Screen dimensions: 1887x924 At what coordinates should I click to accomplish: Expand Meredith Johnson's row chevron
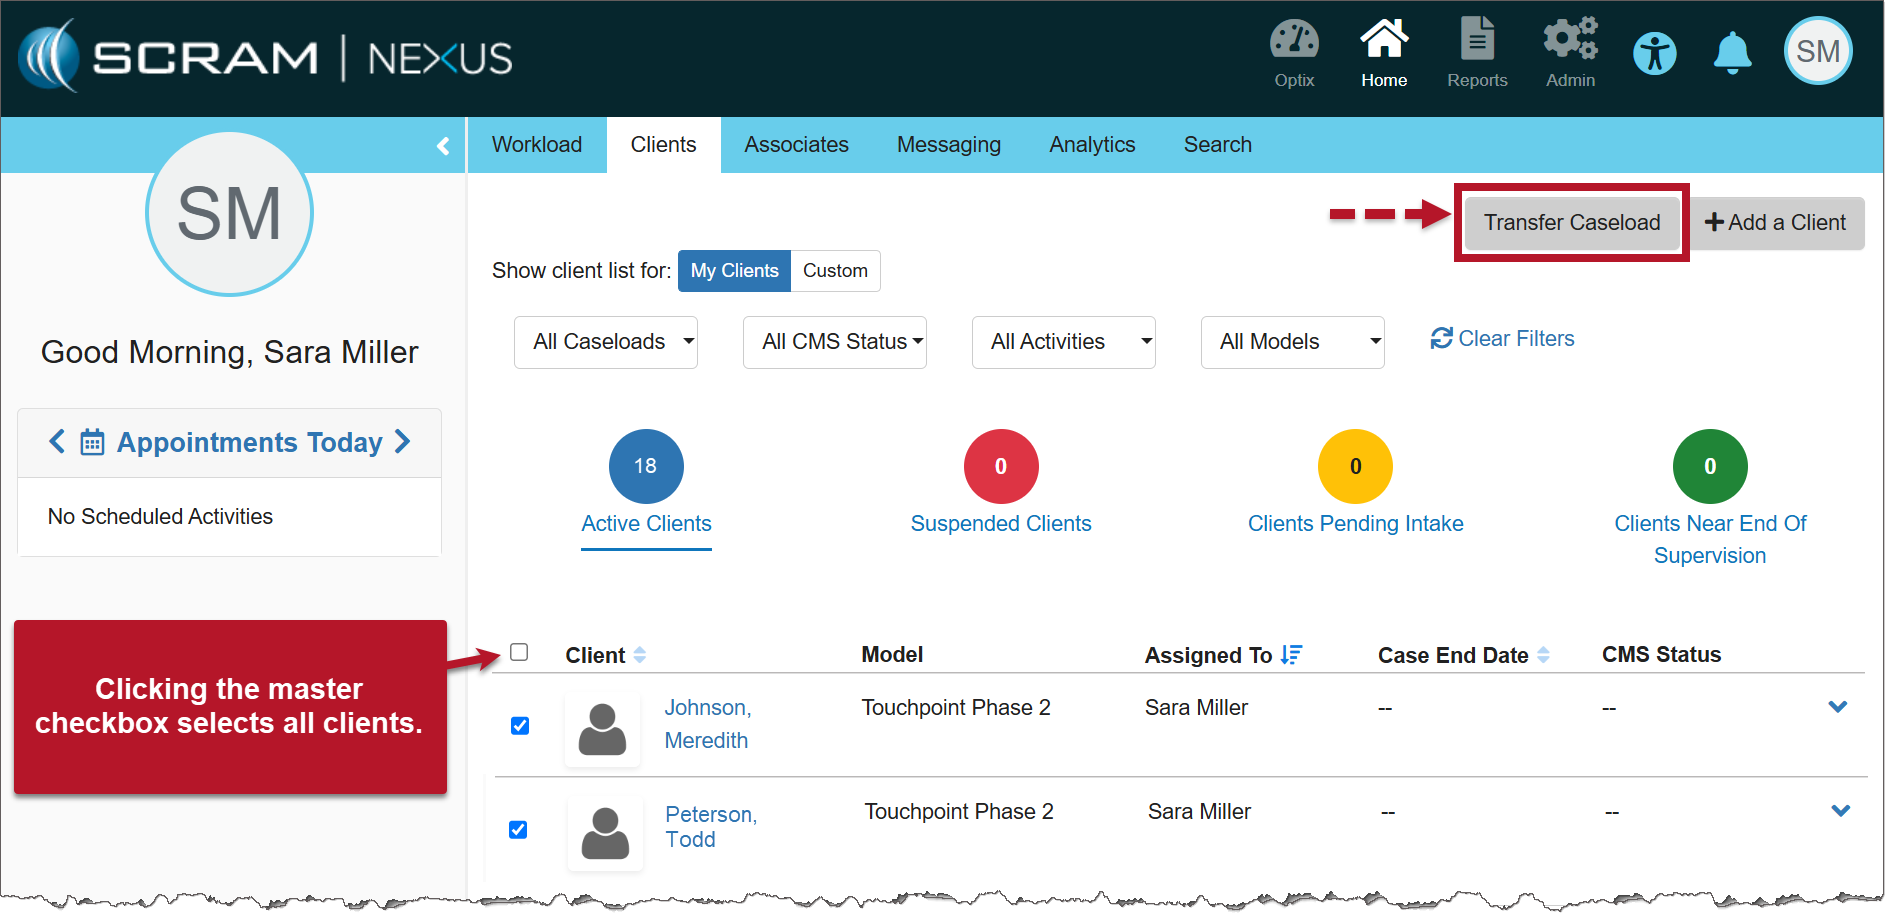pyautogui.click(x=1837, y=707)
